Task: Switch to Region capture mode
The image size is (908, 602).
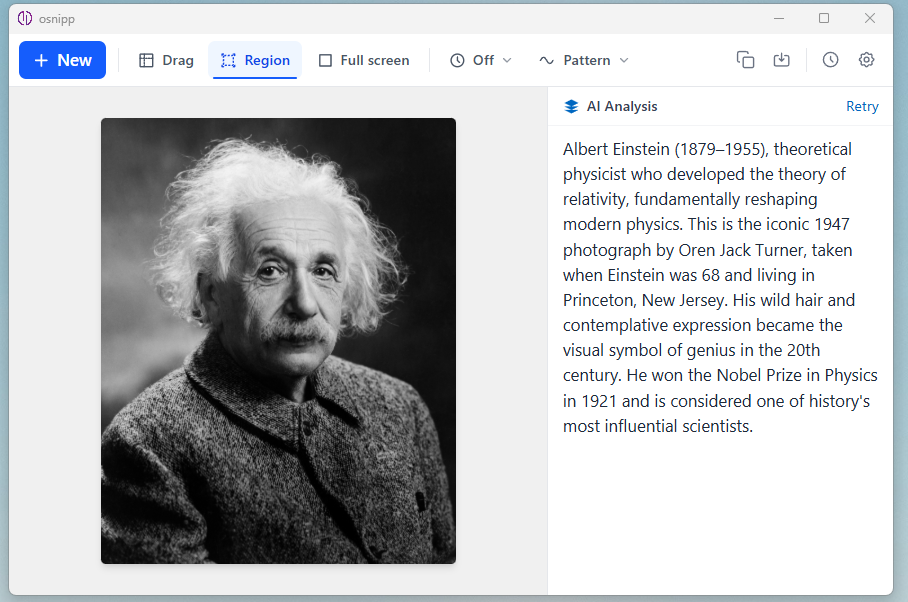Action: click(x=254, y=60)
